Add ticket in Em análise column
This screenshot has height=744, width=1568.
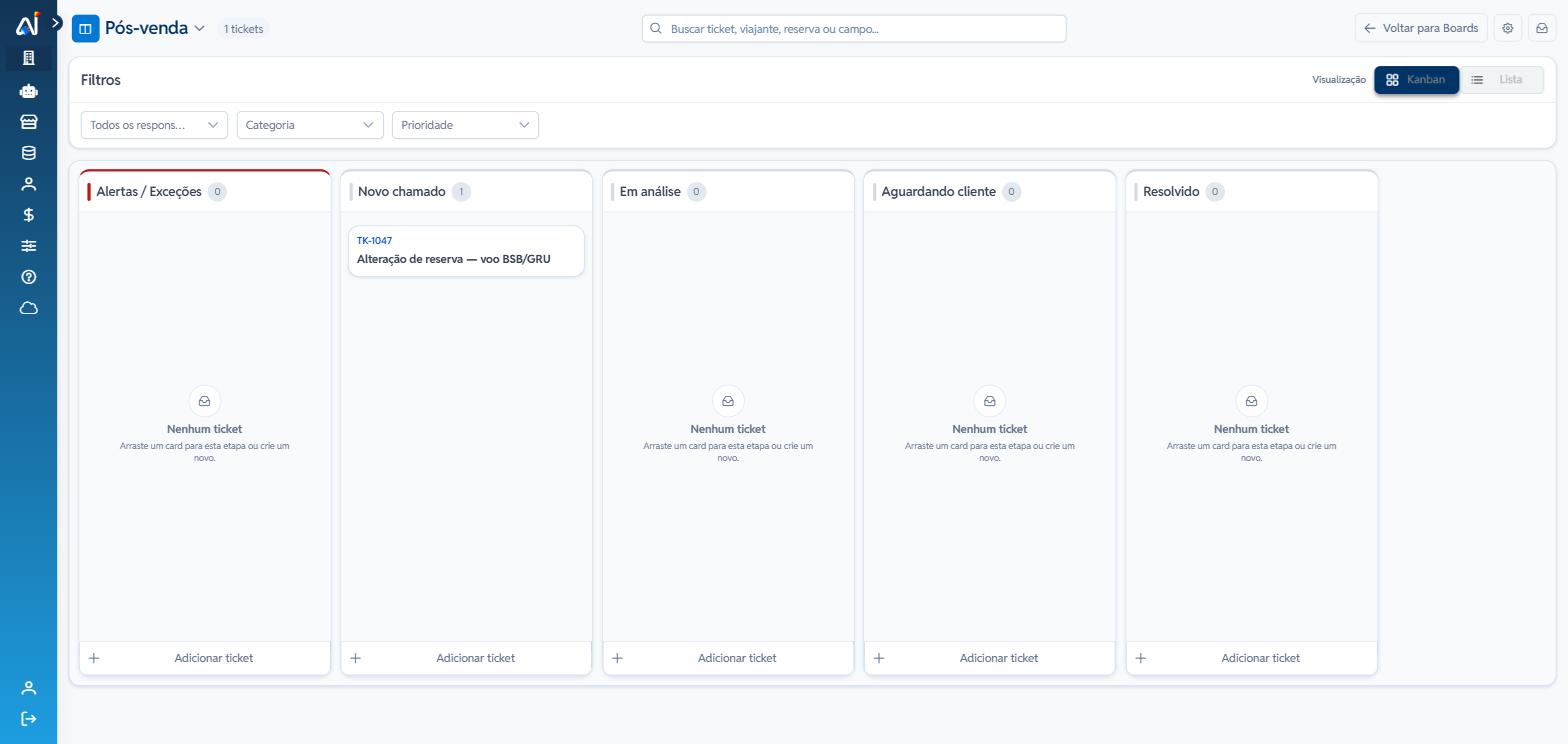pos(728,658)
